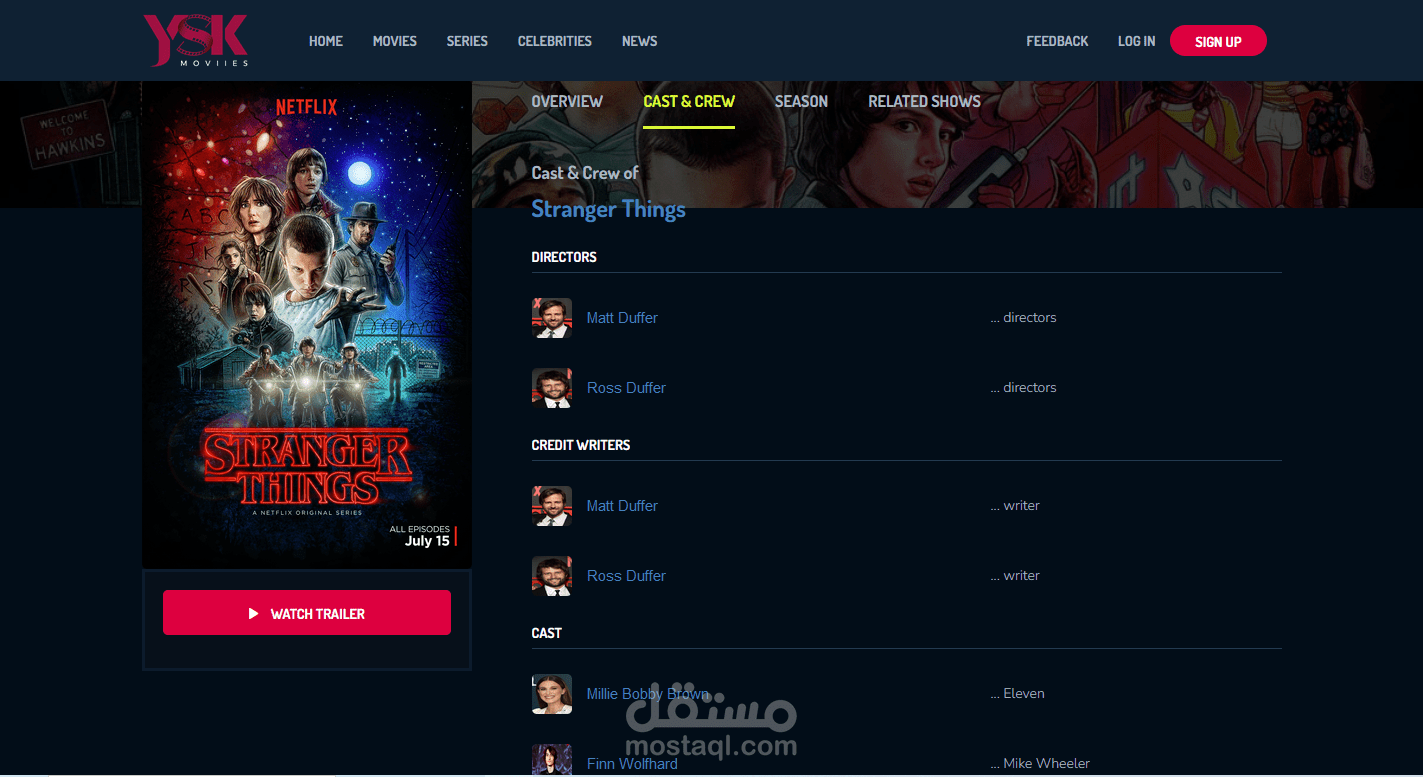Viewport: 1423px width, 777px height.
Task: Open Matt Duffer link under Credit Writers
Action: pos(622,506)
